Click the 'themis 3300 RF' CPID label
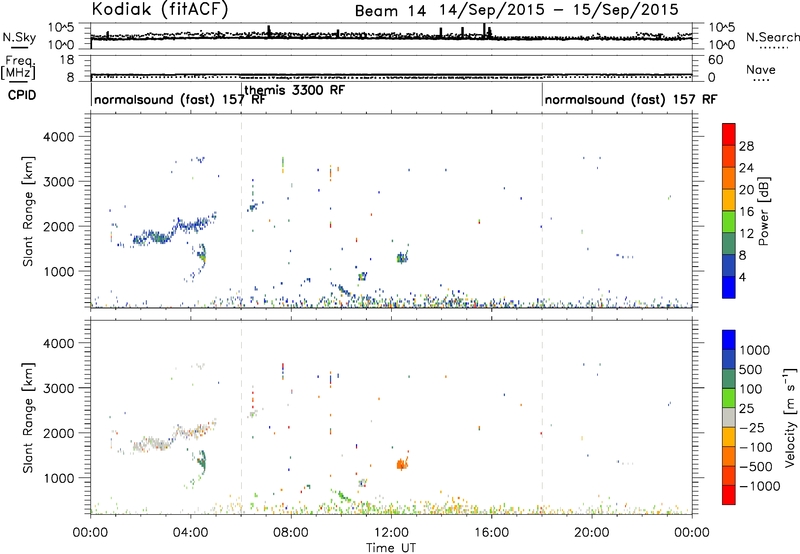800x554 pixels. (x=295, y=90)
